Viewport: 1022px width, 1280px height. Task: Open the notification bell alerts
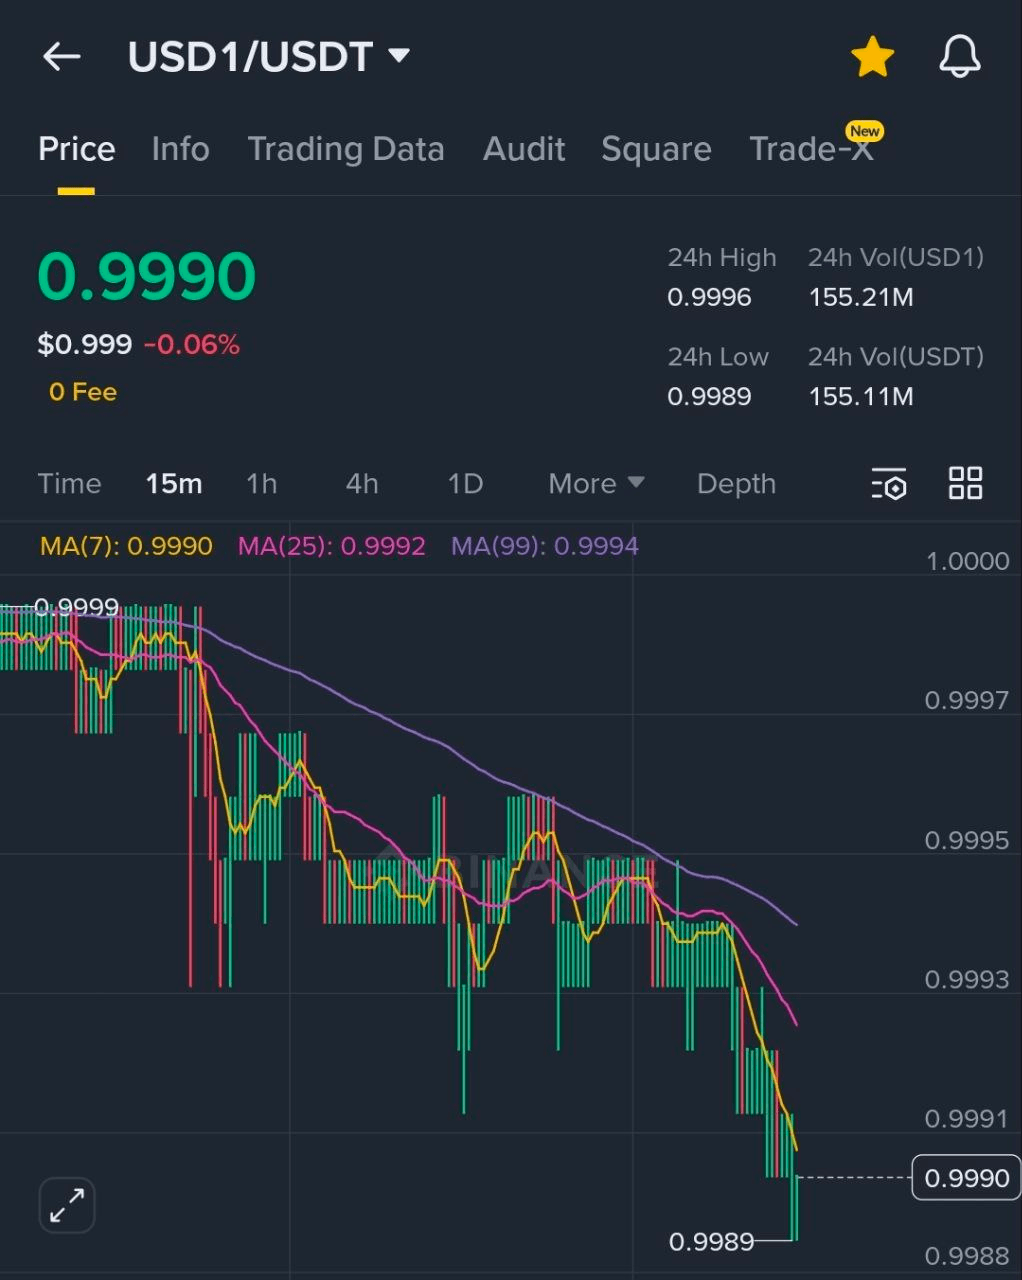[x=958, y=56]
